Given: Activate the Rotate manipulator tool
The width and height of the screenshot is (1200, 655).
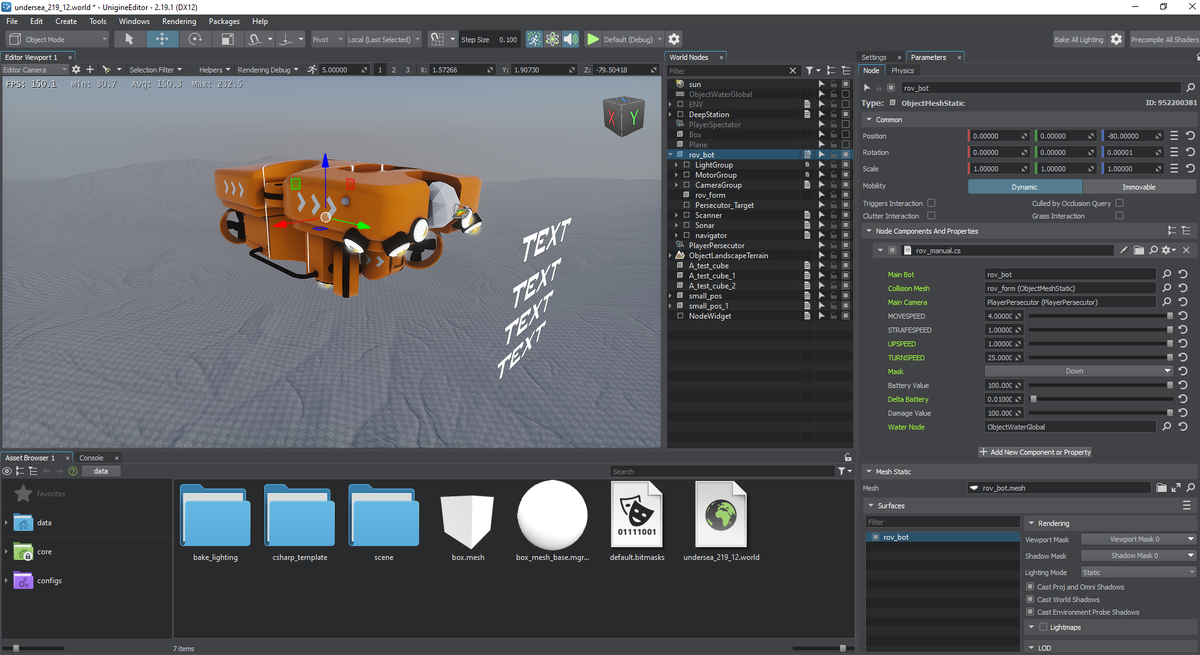Looking at the screenshot, I should [x=195, y=39].
